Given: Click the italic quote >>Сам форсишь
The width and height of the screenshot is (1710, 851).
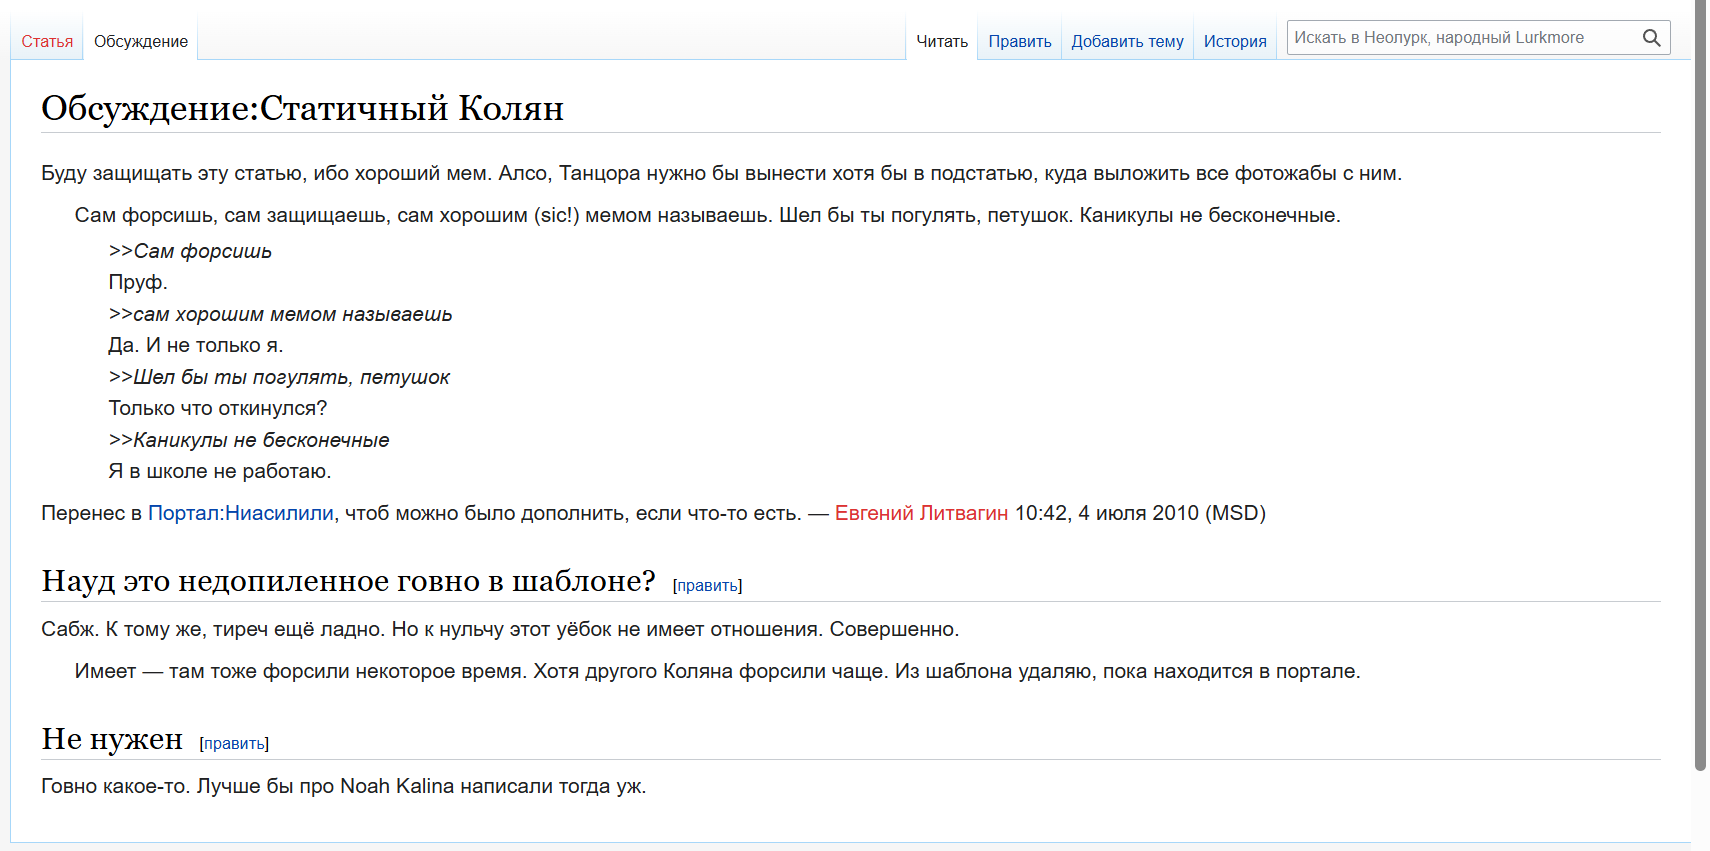Looking at the screenshot, I should [190, 251].
